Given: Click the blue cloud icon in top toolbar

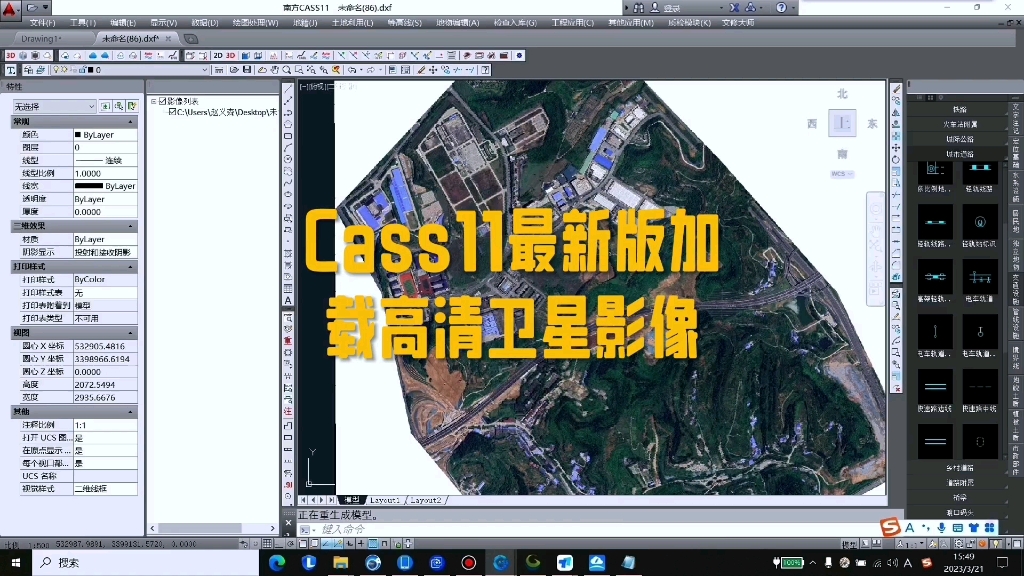Looking at the screenshot, I should 93,56.
